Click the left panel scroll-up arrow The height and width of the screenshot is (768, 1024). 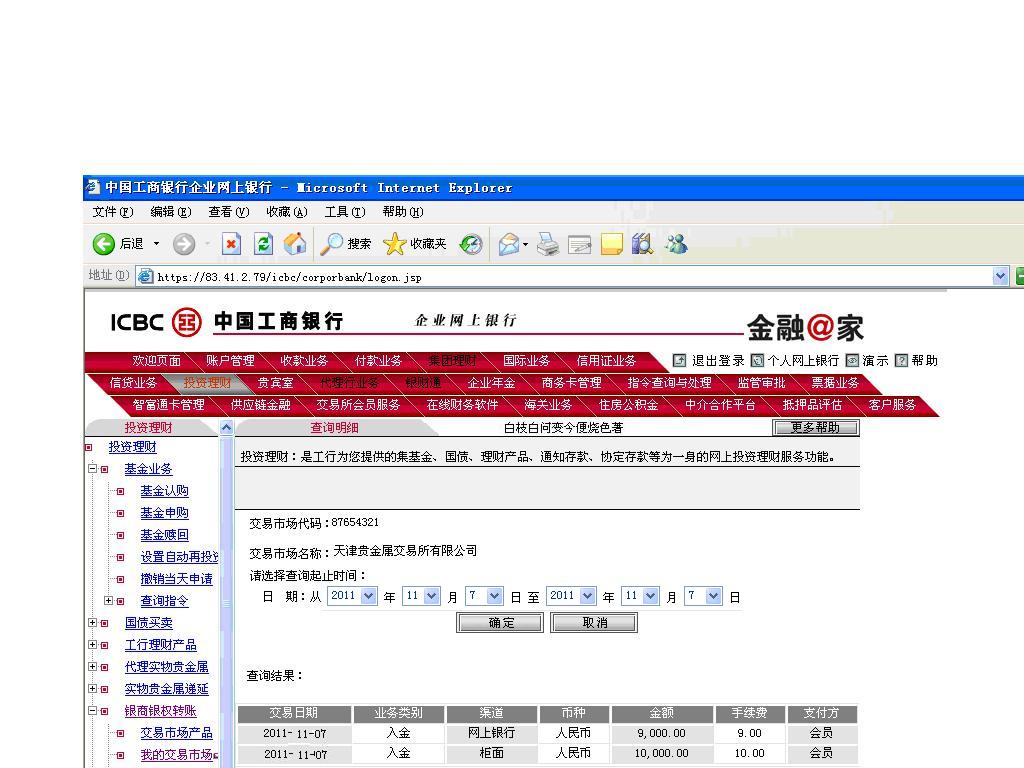click(x=227, y=428)
